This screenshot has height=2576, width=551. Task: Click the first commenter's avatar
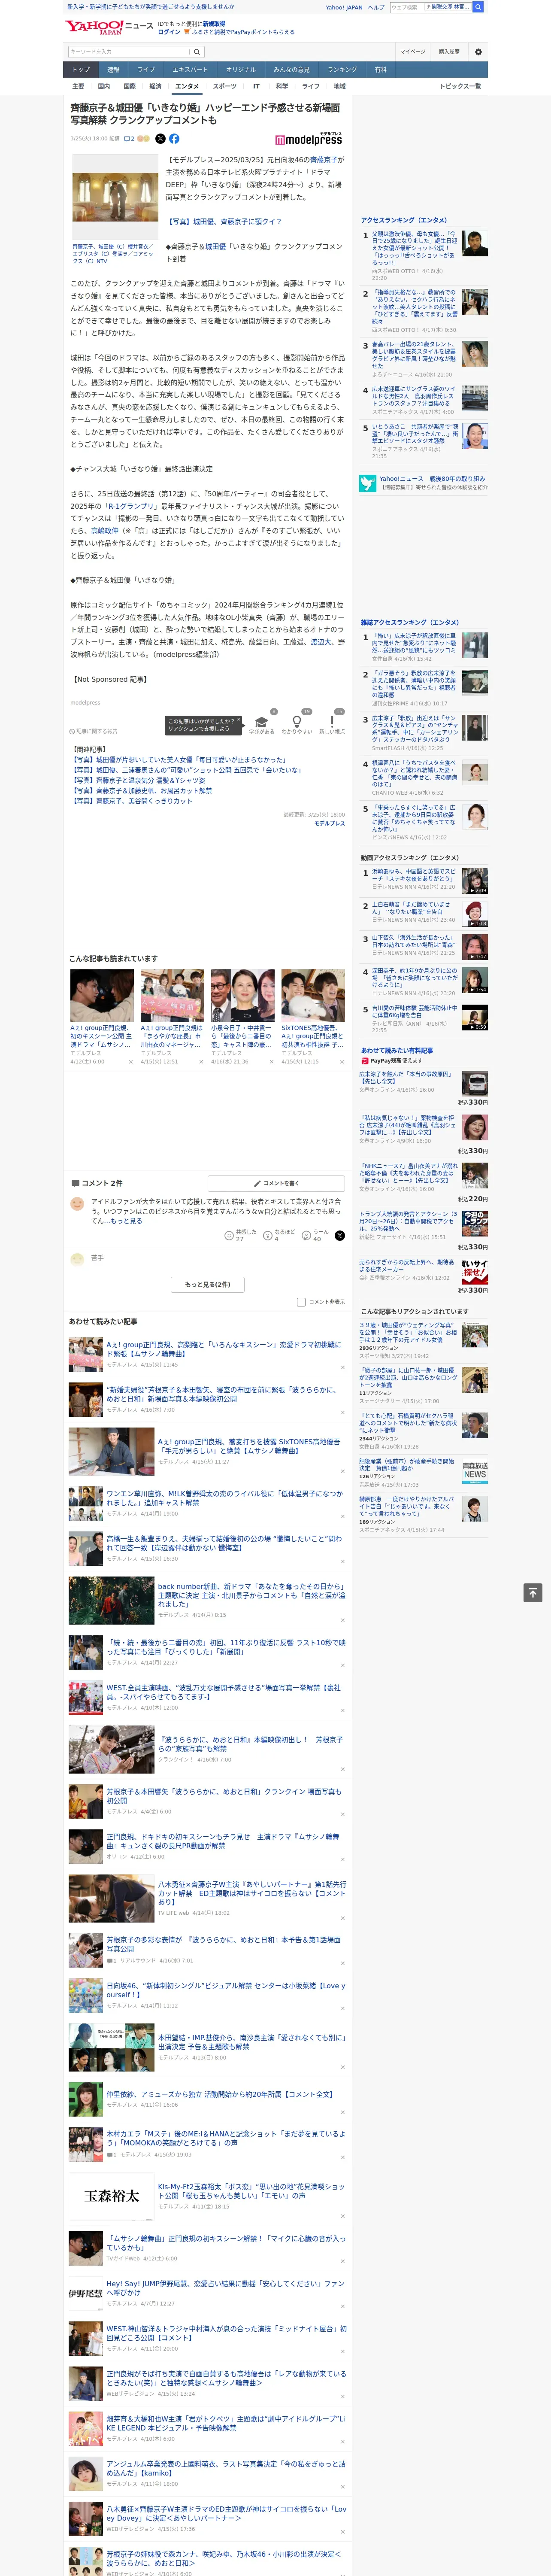(x=77, y=1204)
